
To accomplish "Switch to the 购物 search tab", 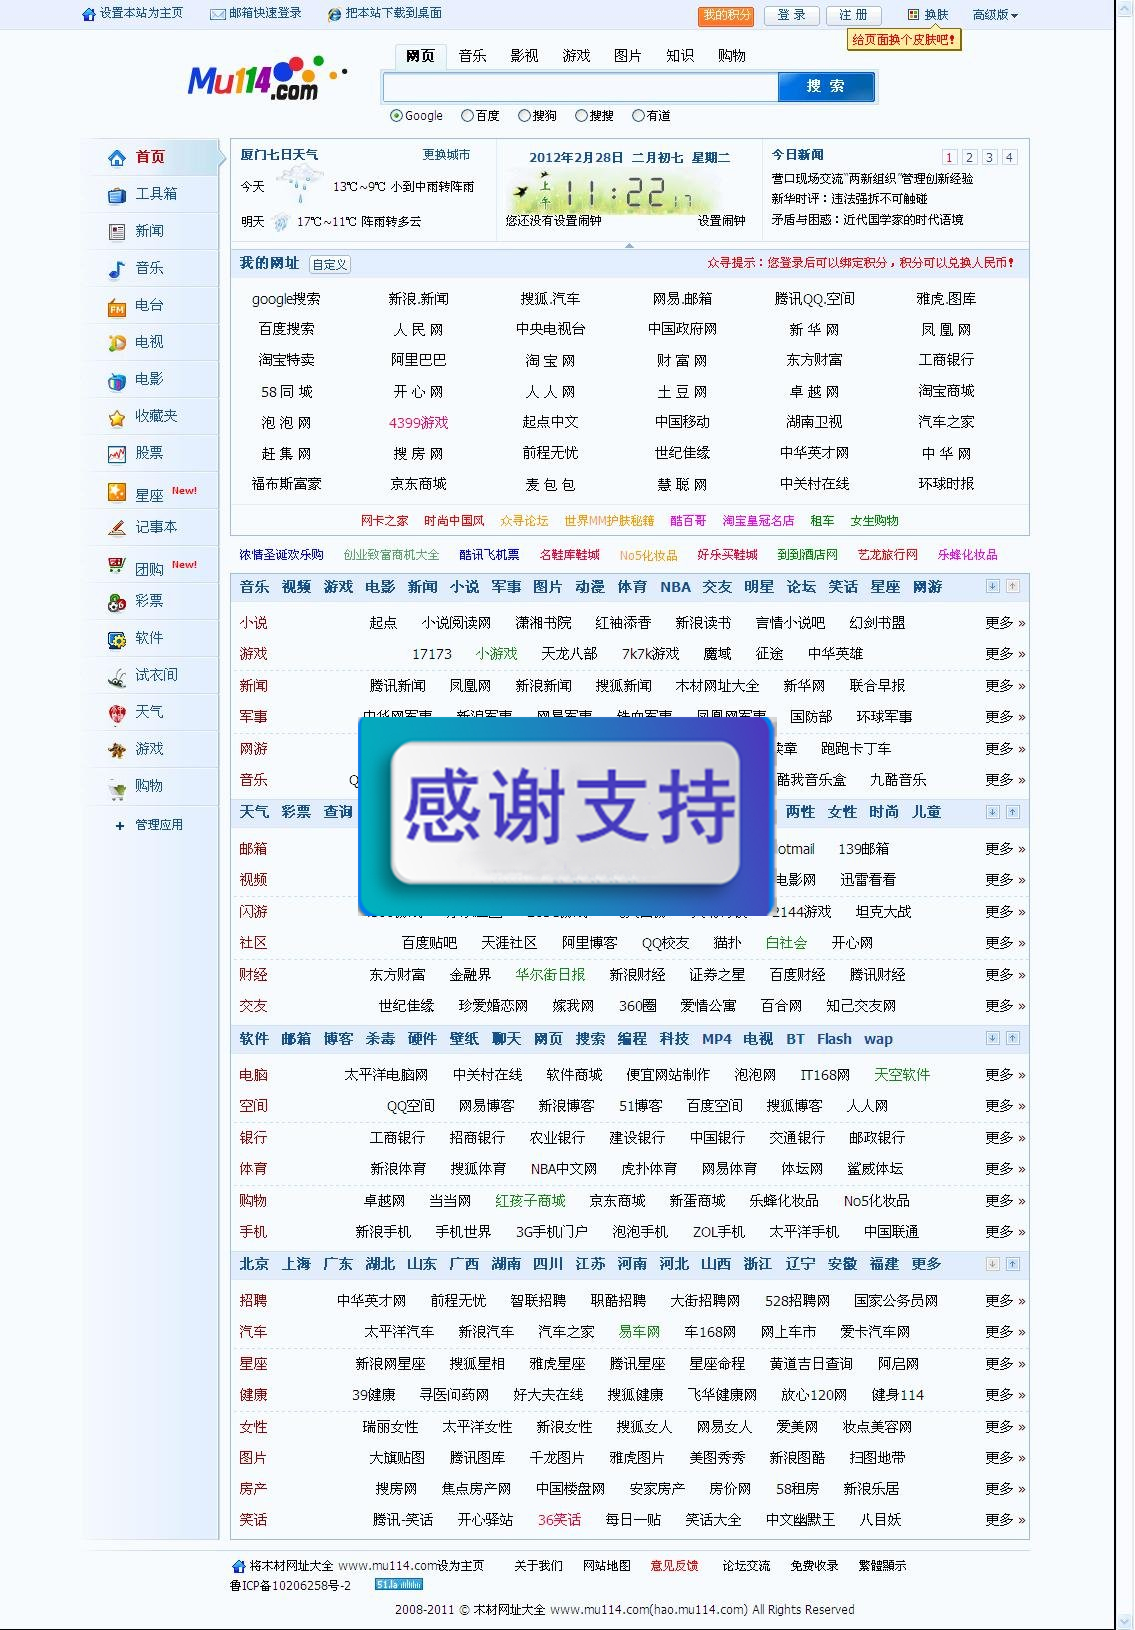I will tap(732, 56).
